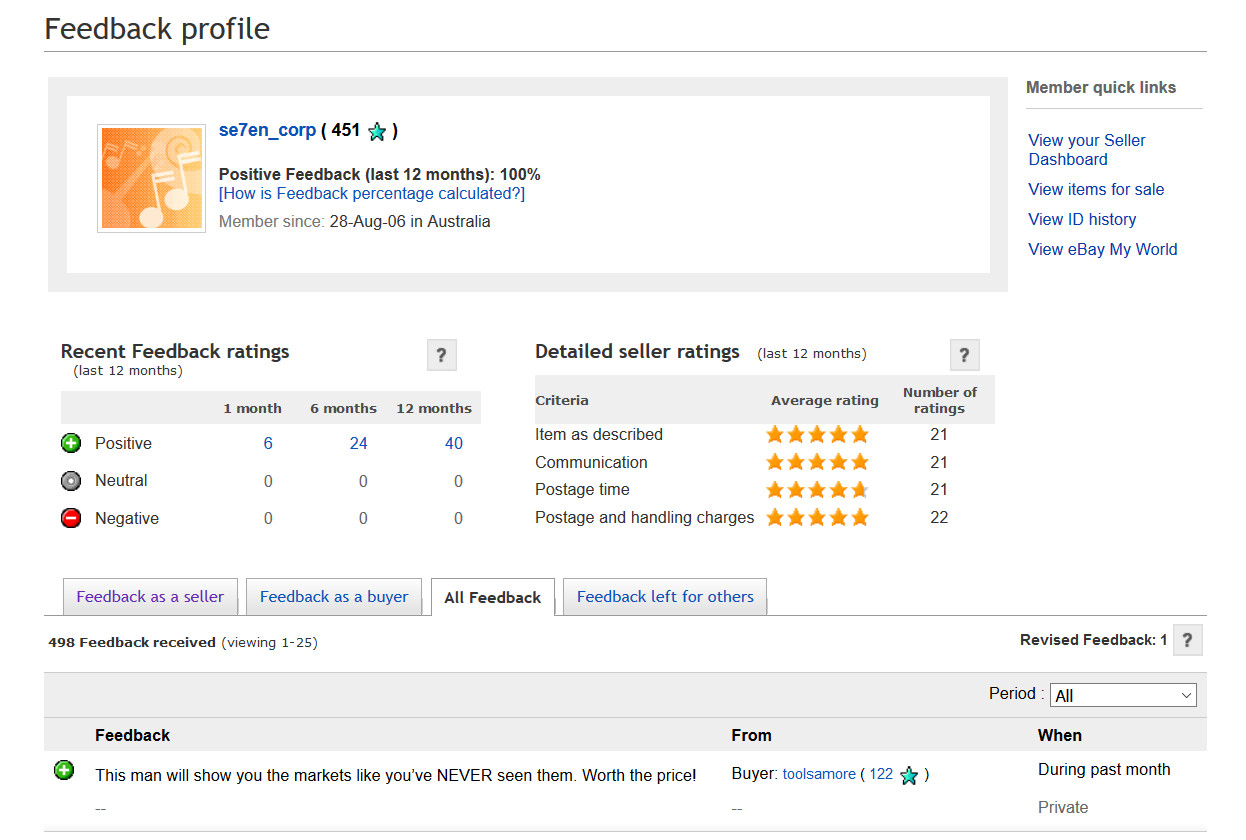Click the 12 months positive count 40

pos(454,443)
